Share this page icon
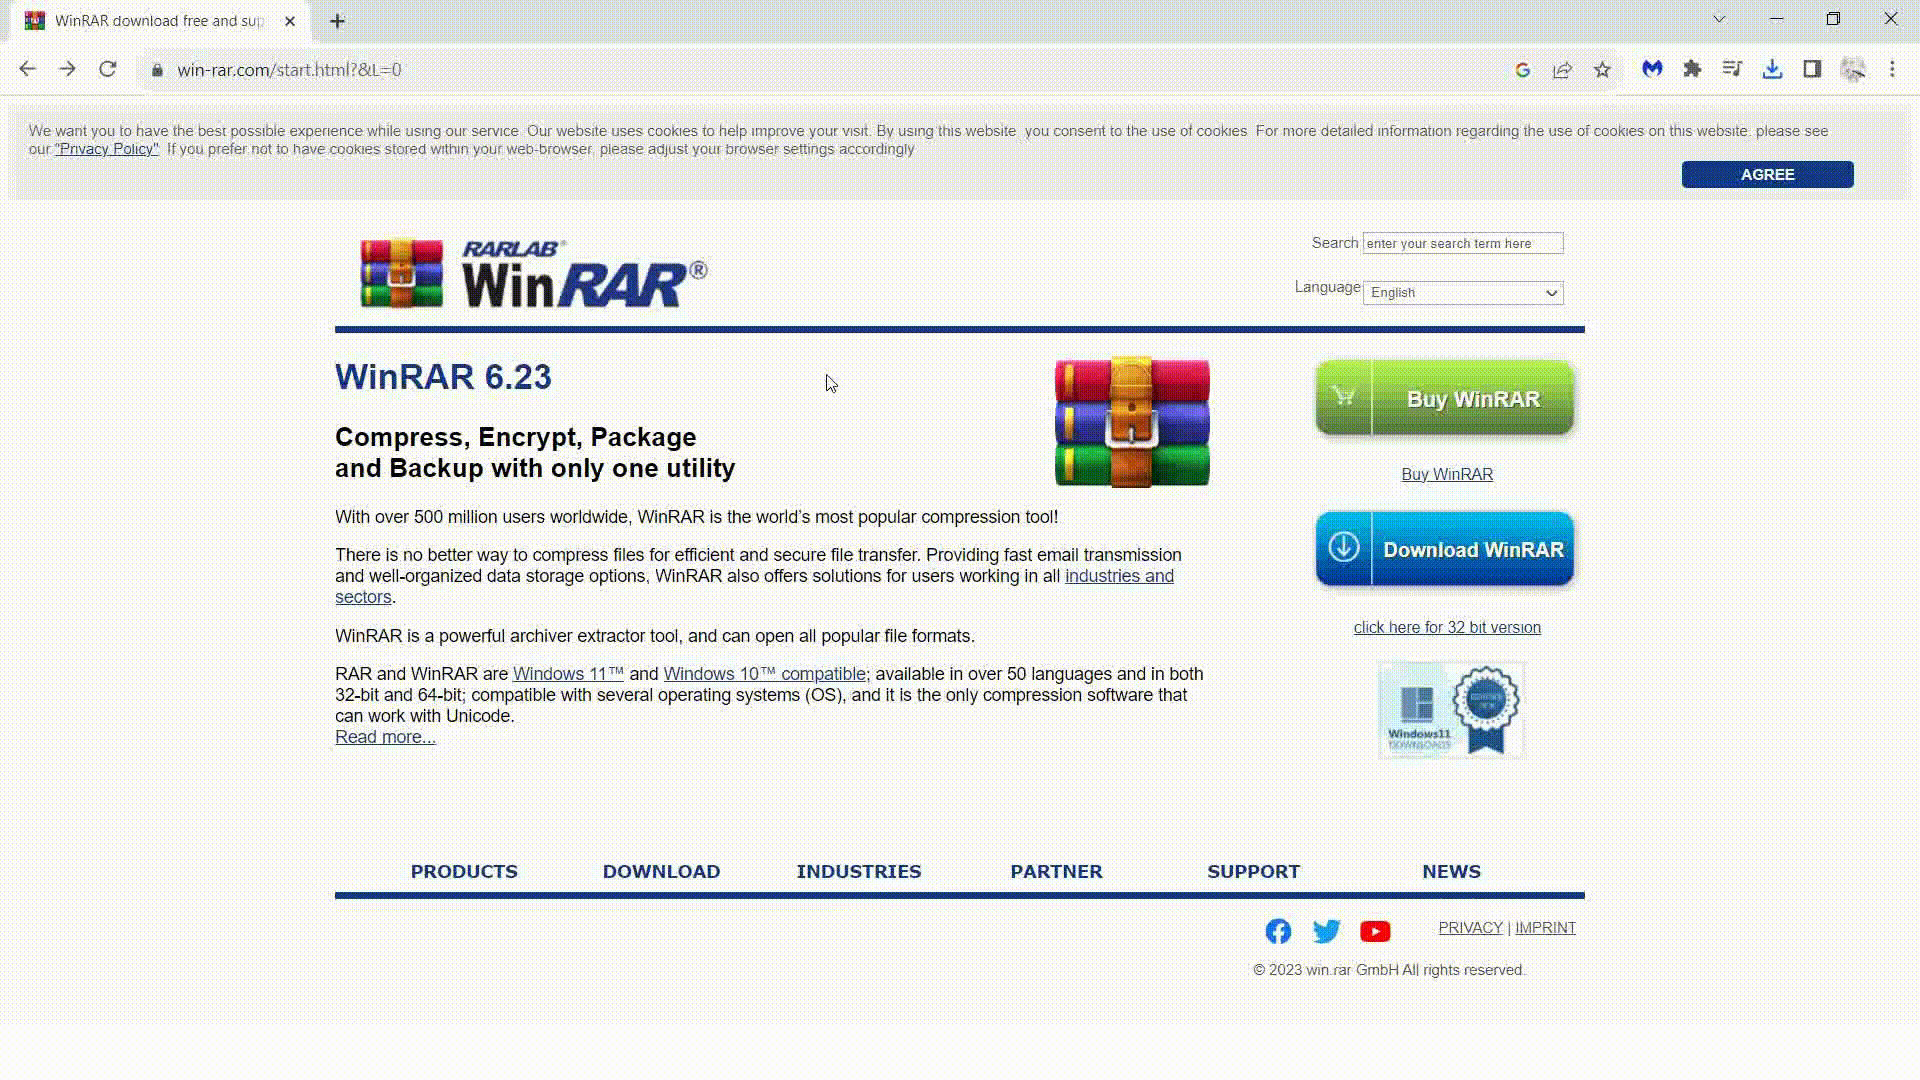Viewport: 1920px width, 1080px height. pos(1562,70)
